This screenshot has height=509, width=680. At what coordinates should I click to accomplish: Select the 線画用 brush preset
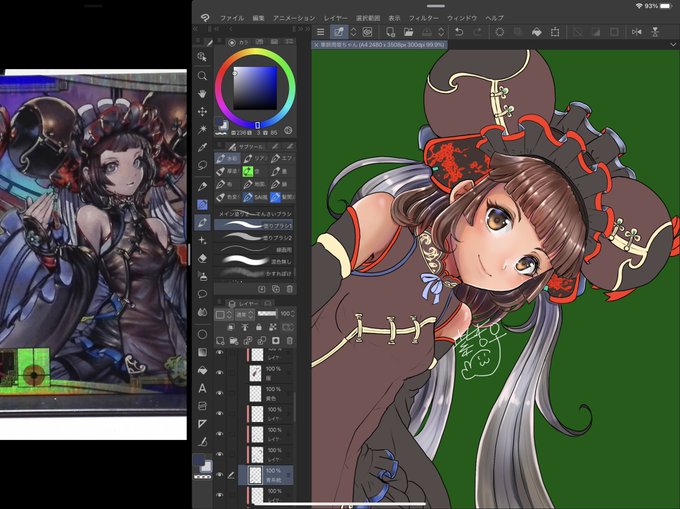point(254,249)
